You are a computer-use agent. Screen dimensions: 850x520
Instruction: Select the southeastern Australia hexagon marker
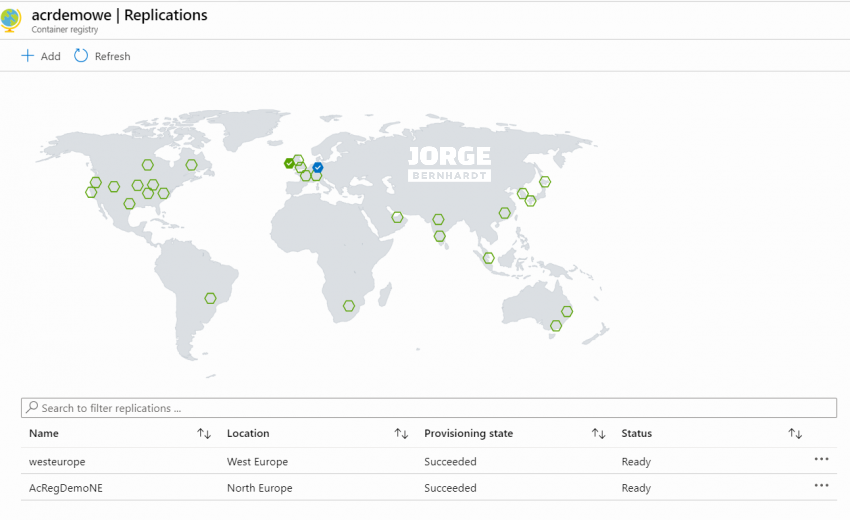pyautogui.click(x=556, y=326)
